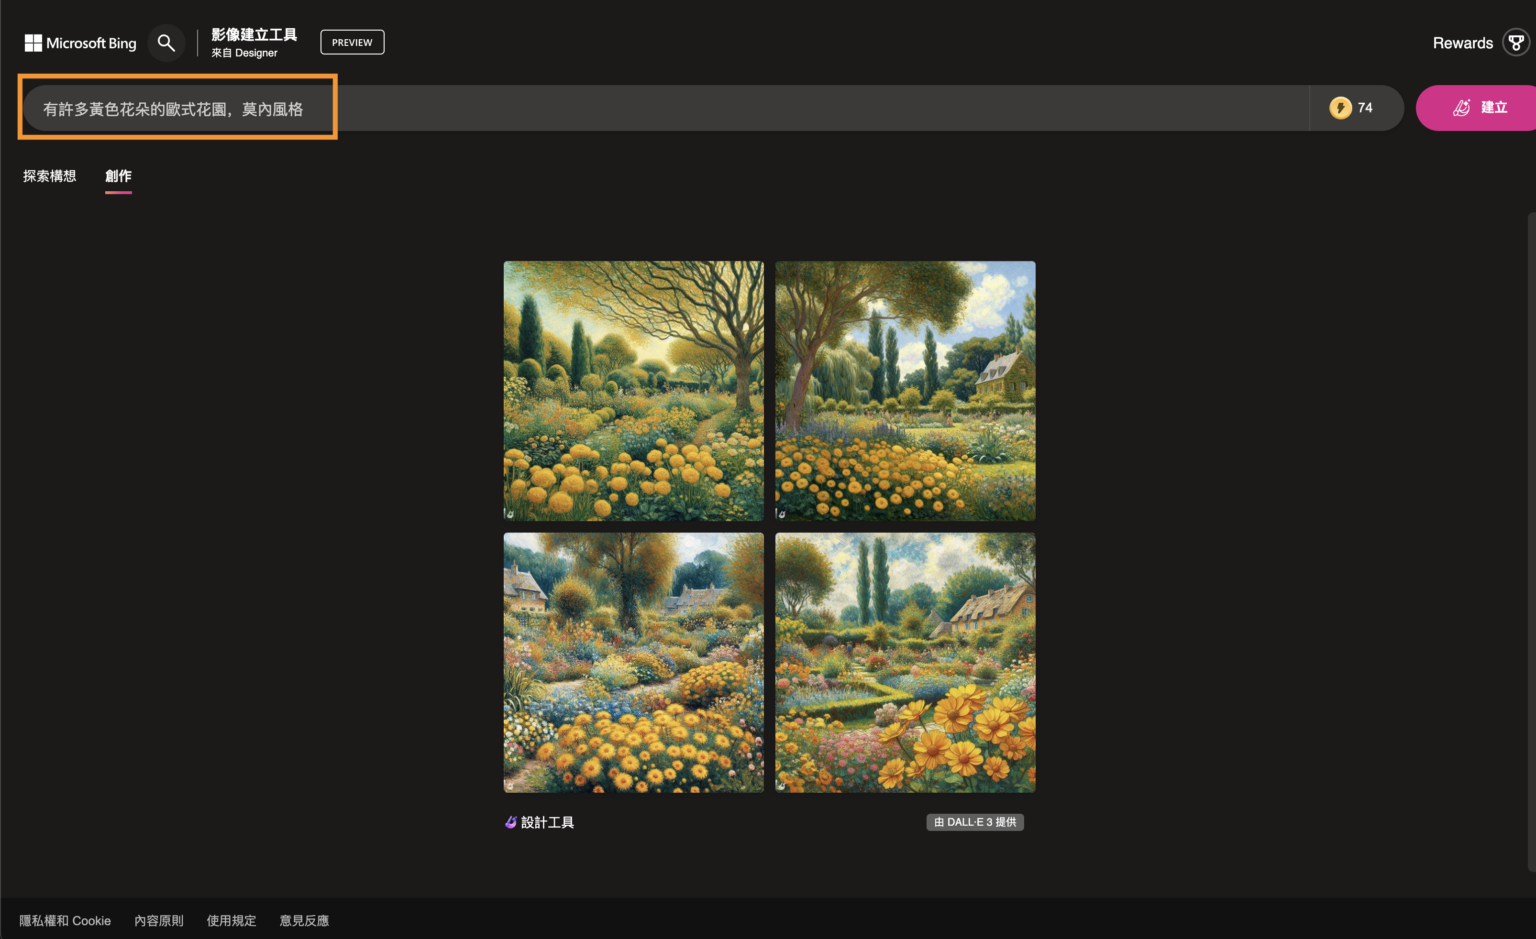The image size is (1536, 939).
Task: Click the Rewards trophy icon
Action: (1516, 43)
